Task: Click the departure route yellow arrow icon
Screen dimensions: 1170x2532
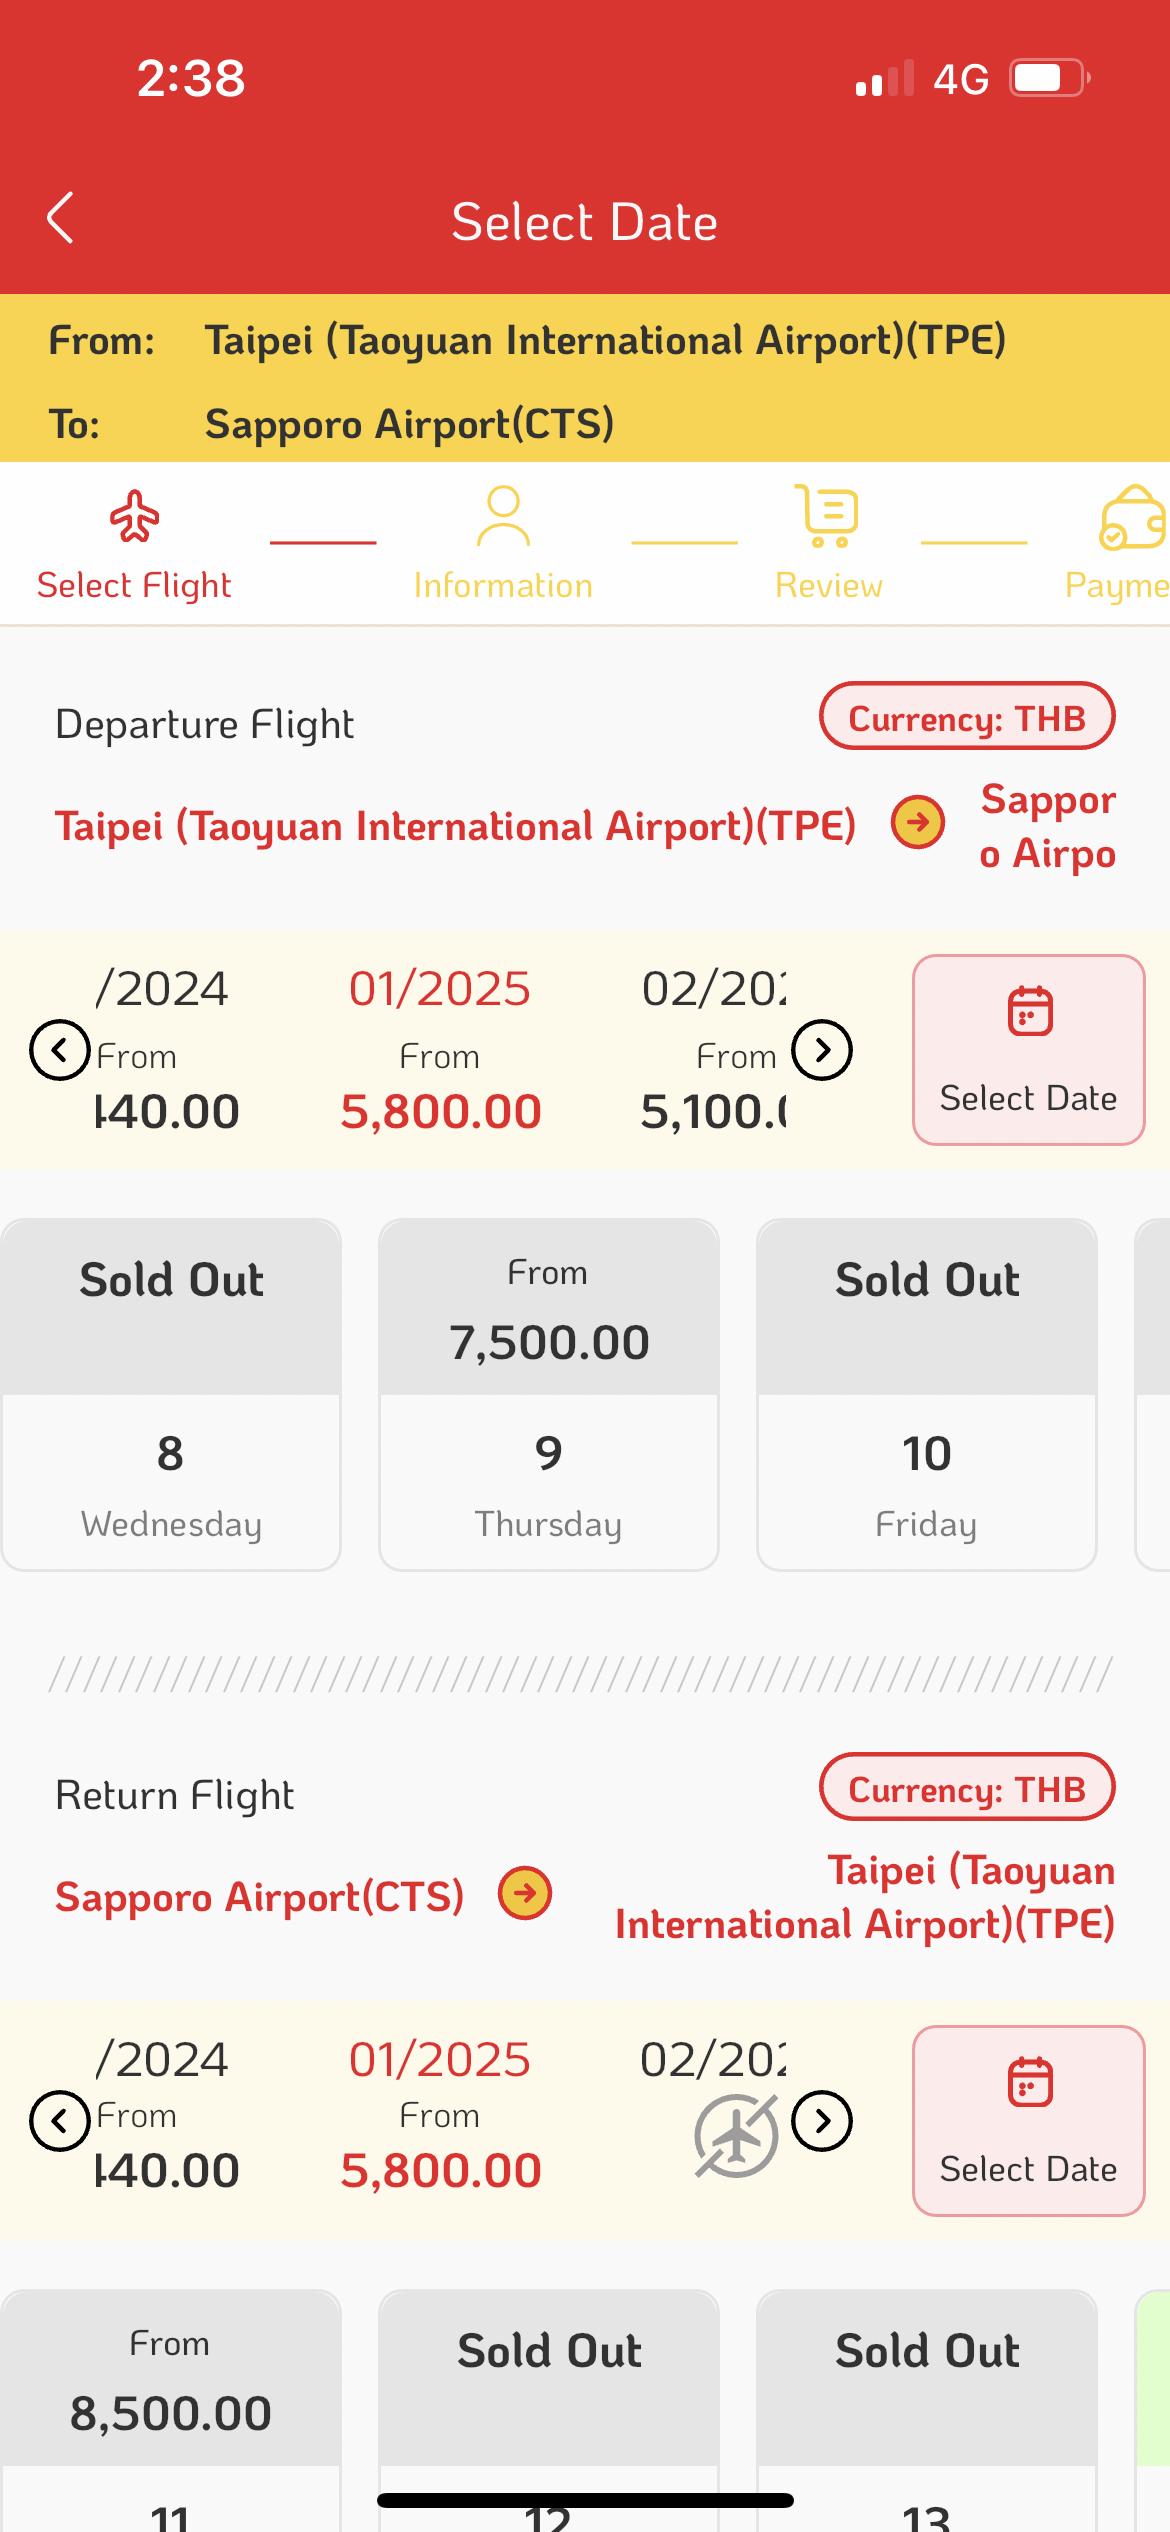Action: pos(917,823)
